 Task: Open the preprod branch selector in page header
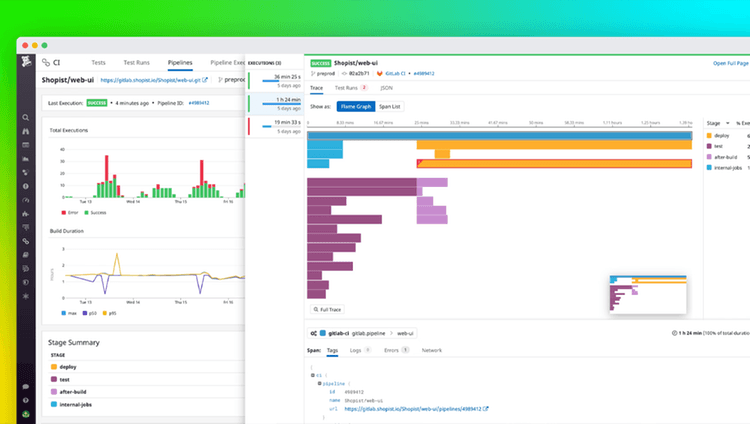tap(232, 79)
